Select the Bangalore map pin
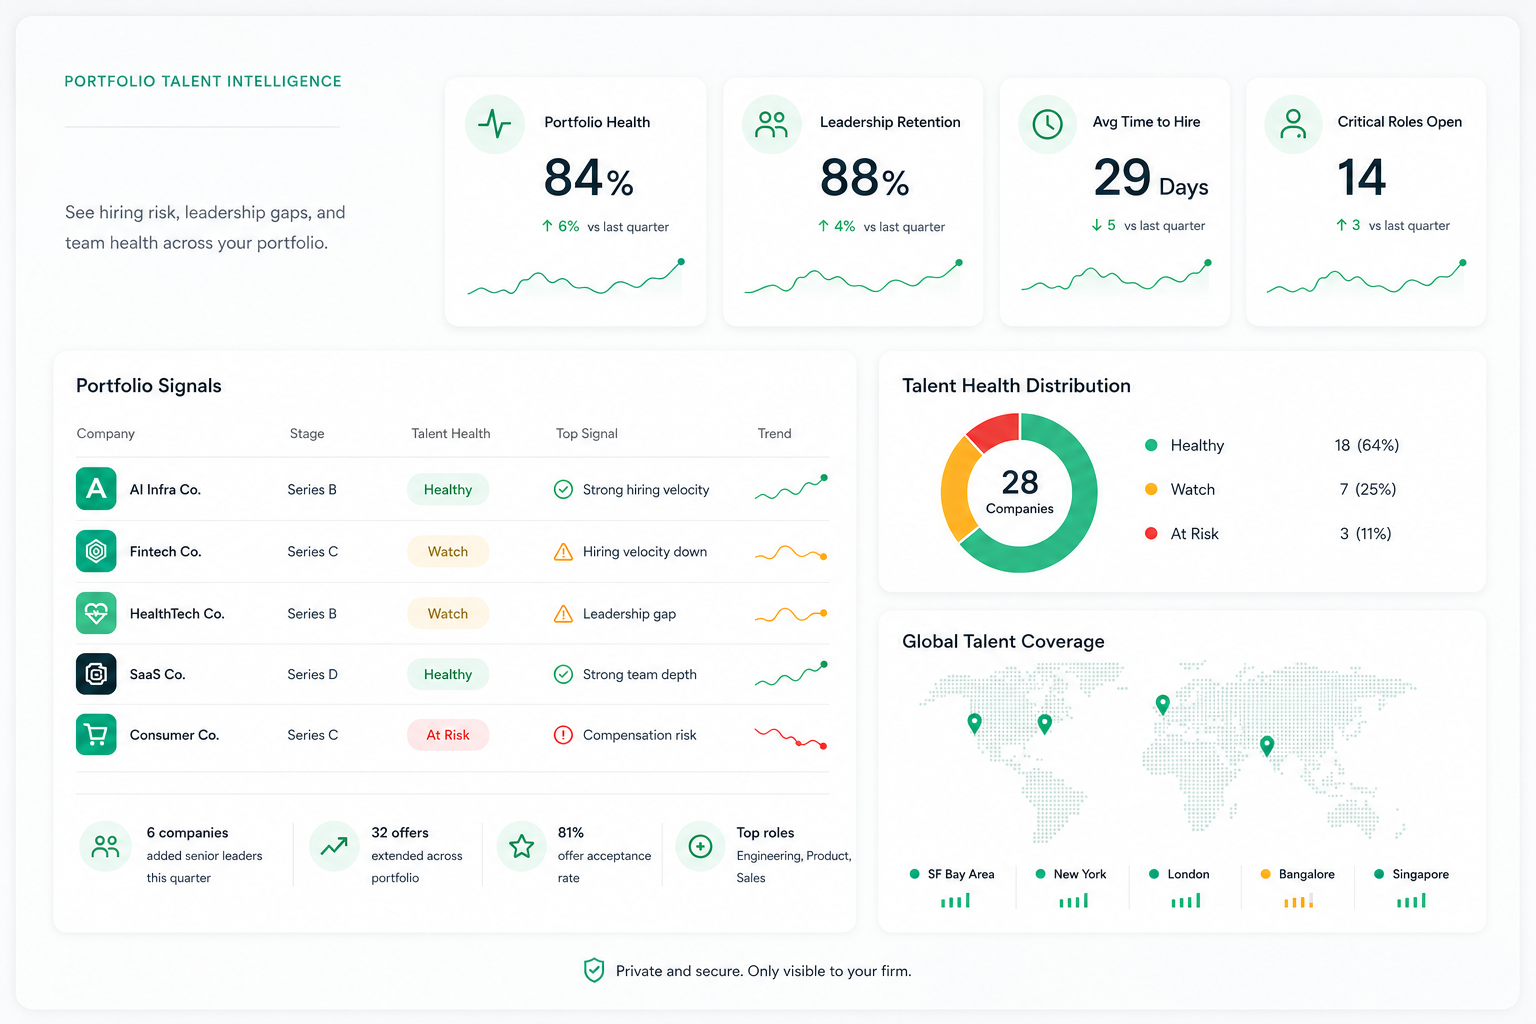Image resolution: width=1536 pixels, height=1024 pixels. (x=1267, y=745)
